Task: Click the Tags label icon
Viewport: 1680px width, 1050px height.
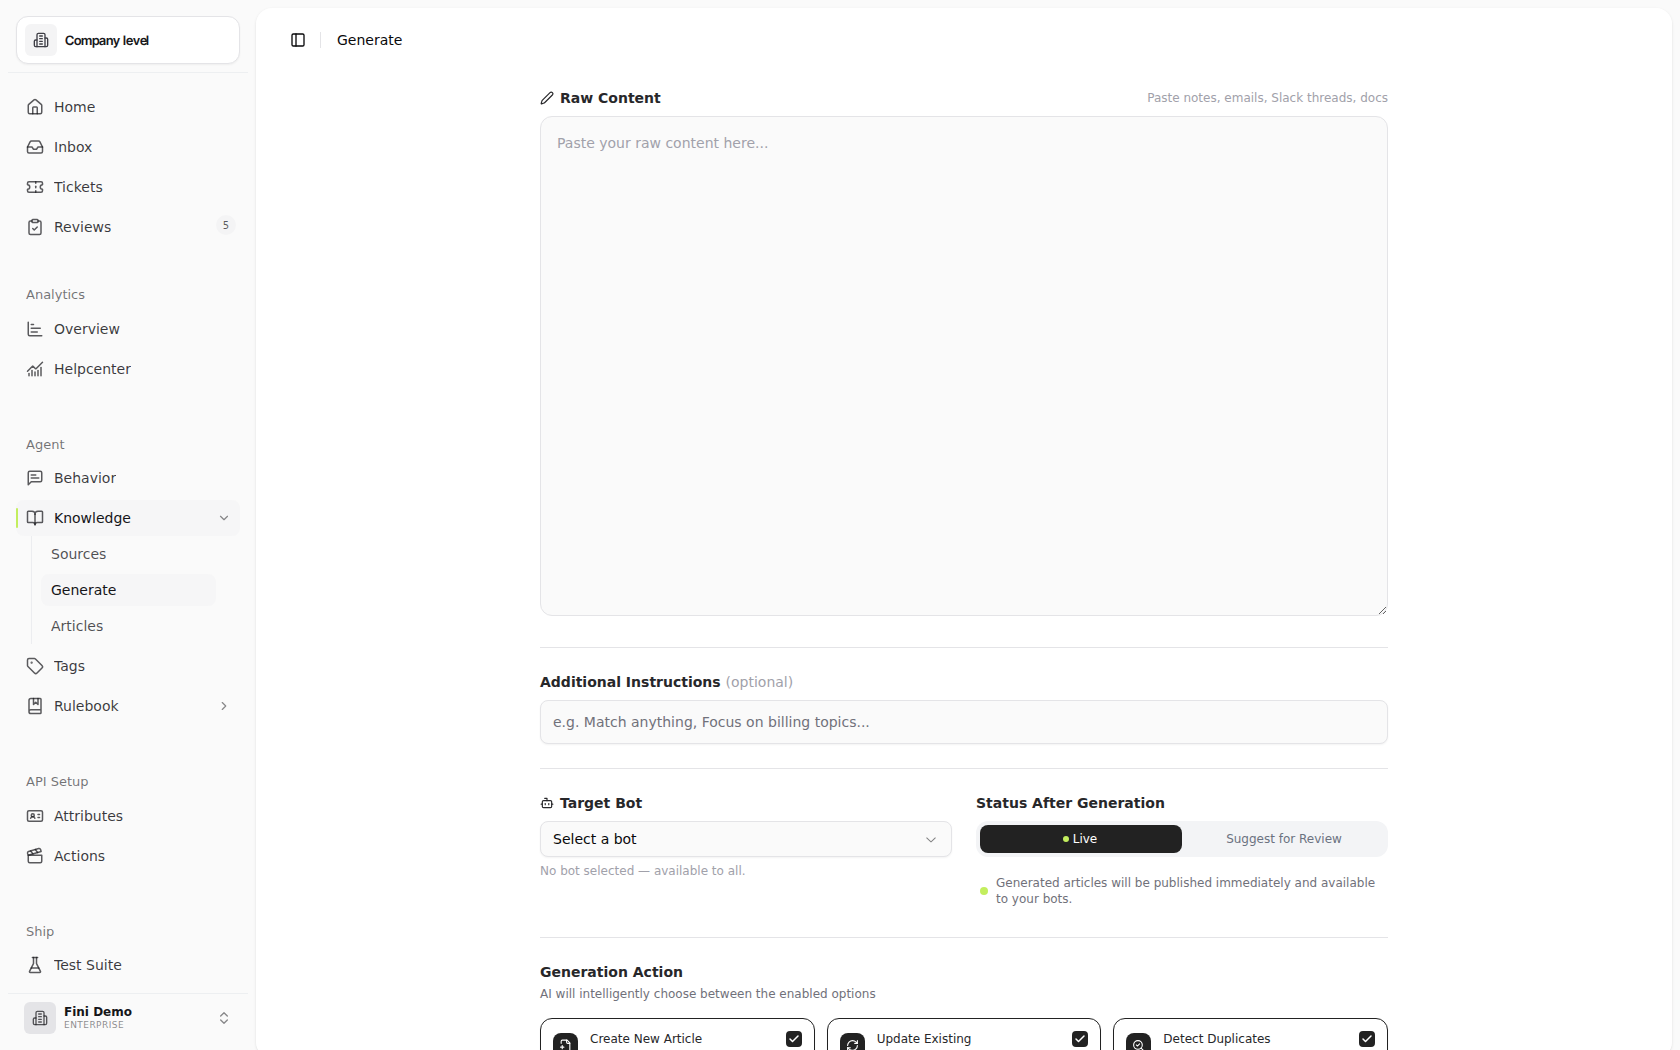Action: click(x=35, y=666)
